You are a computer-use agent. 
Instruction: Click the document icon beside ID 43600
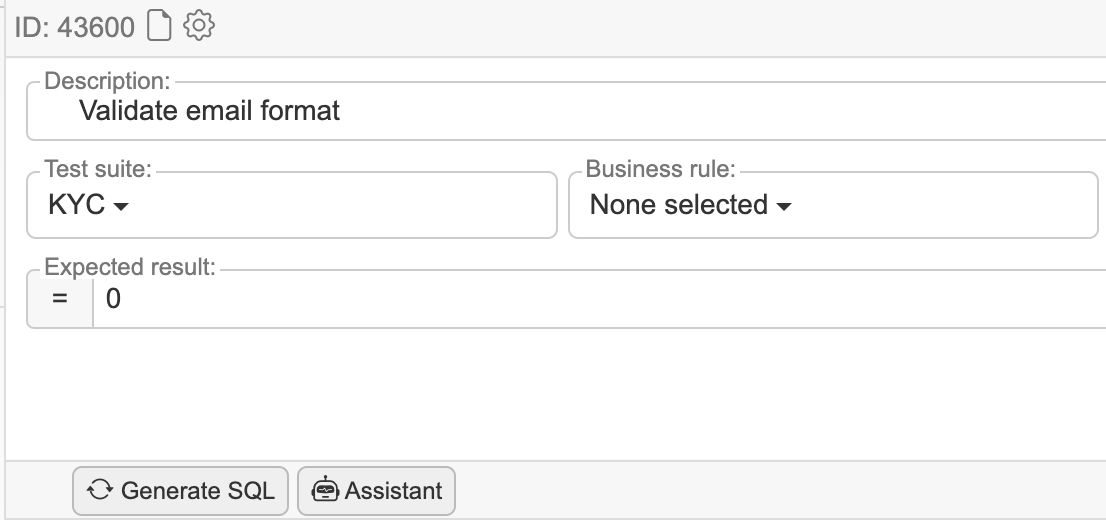pyautogui.click(x=158, y=27)
